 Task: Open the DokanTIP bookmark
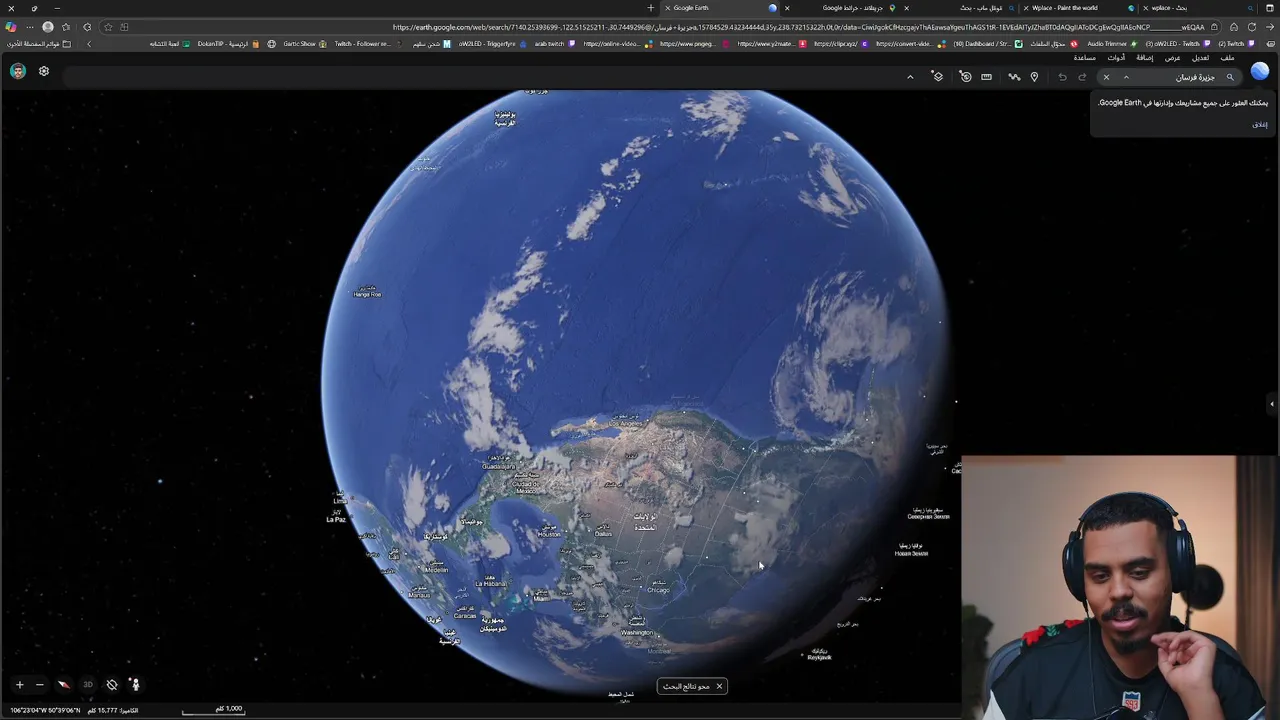[x=228, y=44]
